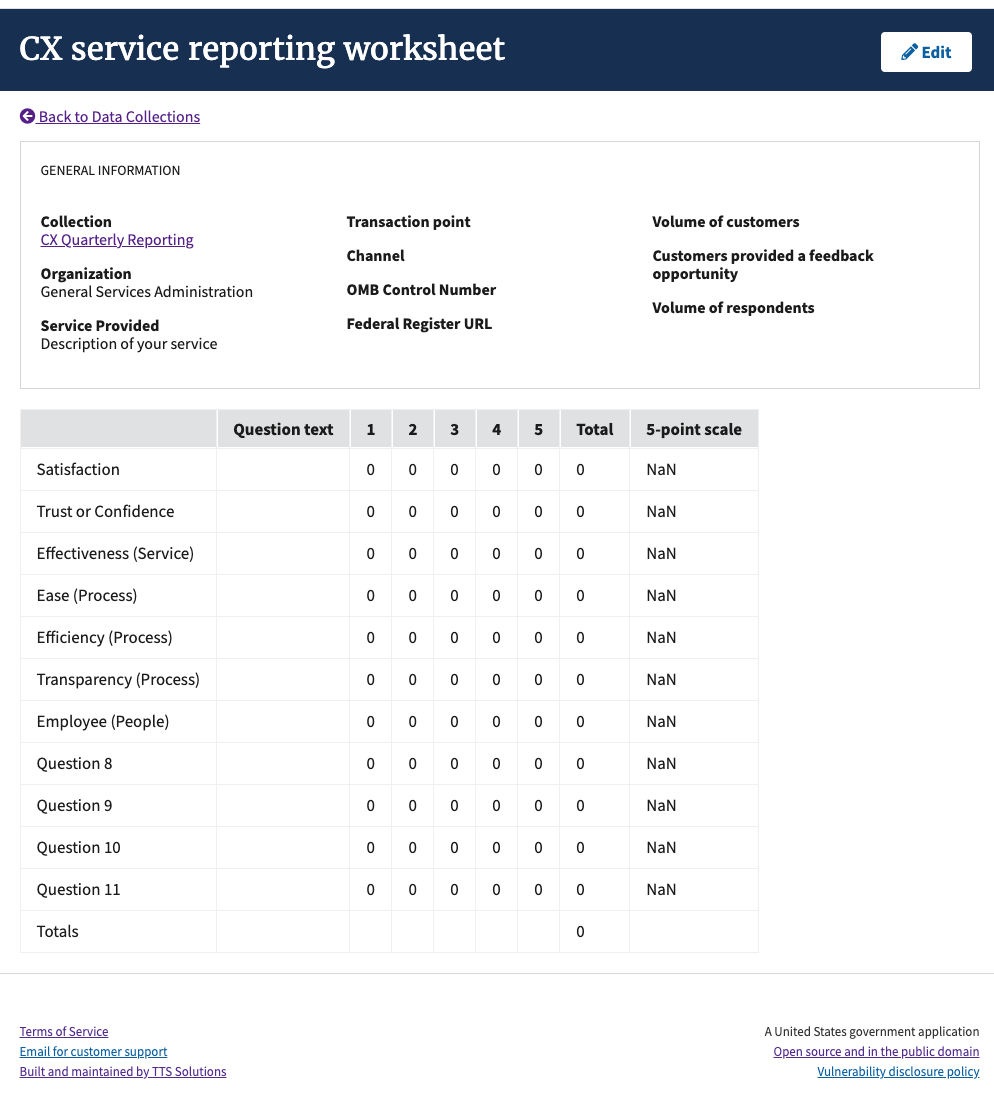
Task: Open the Back to Data Collections link
Action: 119,116
